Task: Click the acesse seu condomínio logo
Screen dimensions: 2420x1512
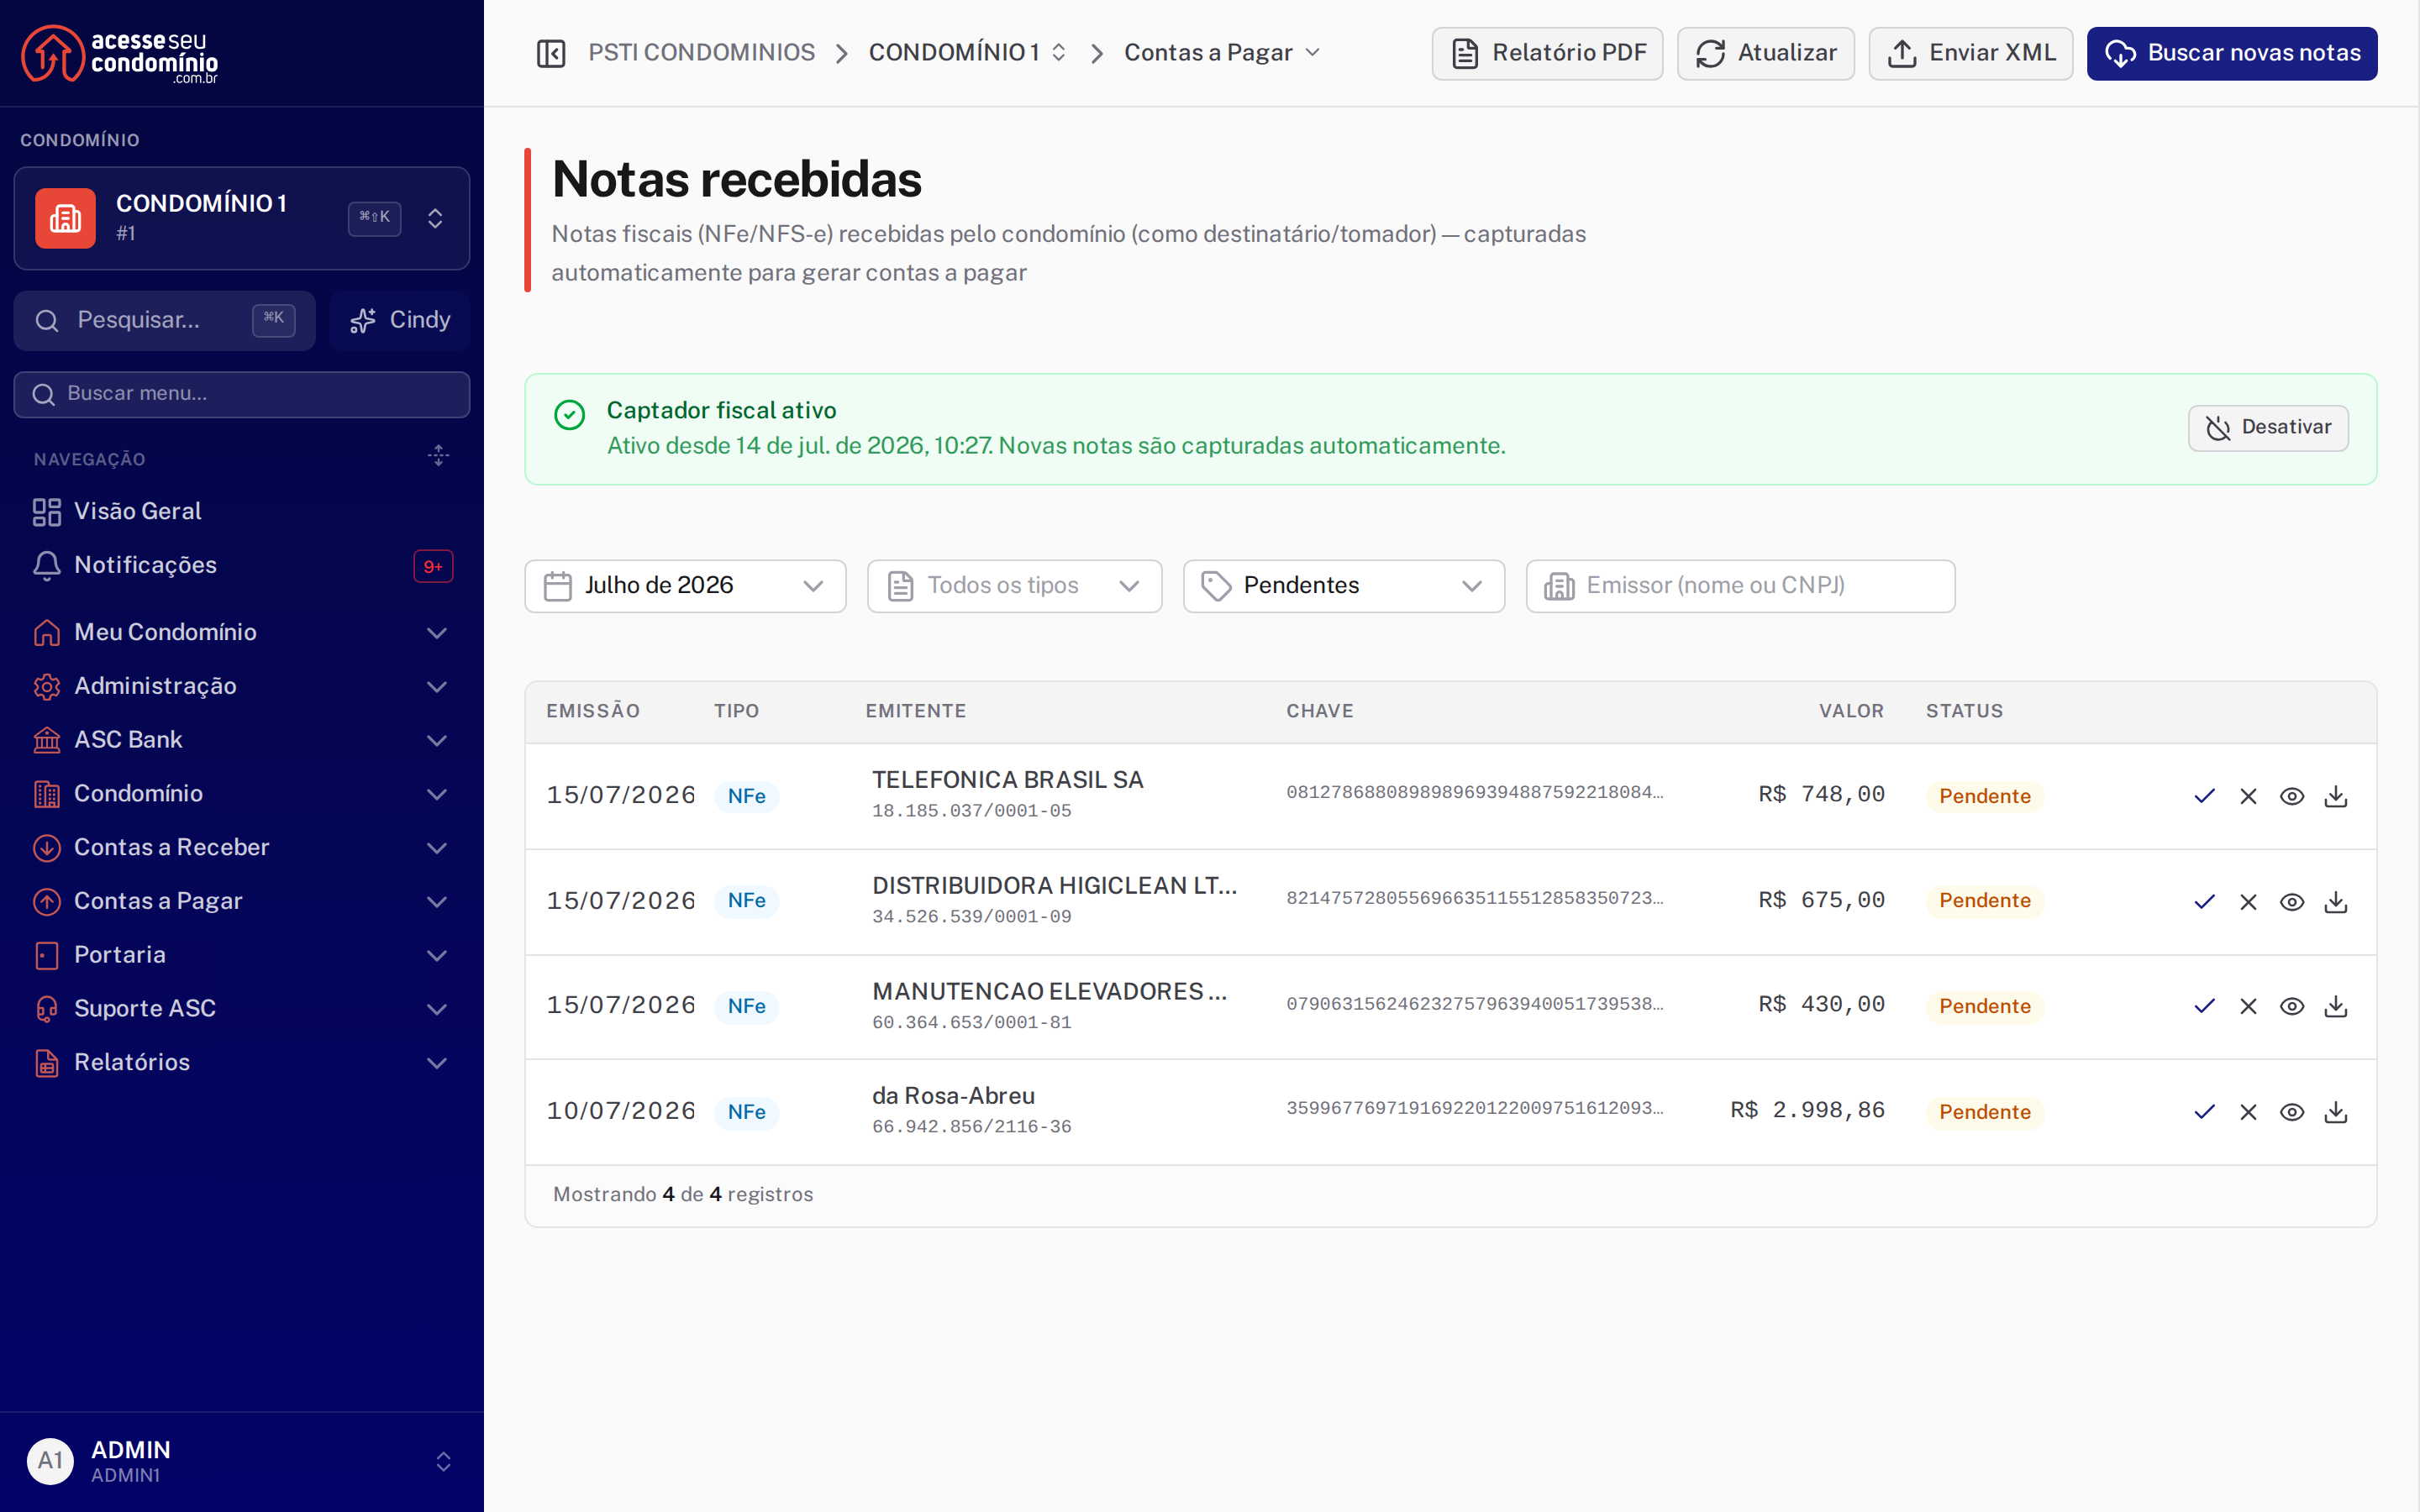Action: 120,54
